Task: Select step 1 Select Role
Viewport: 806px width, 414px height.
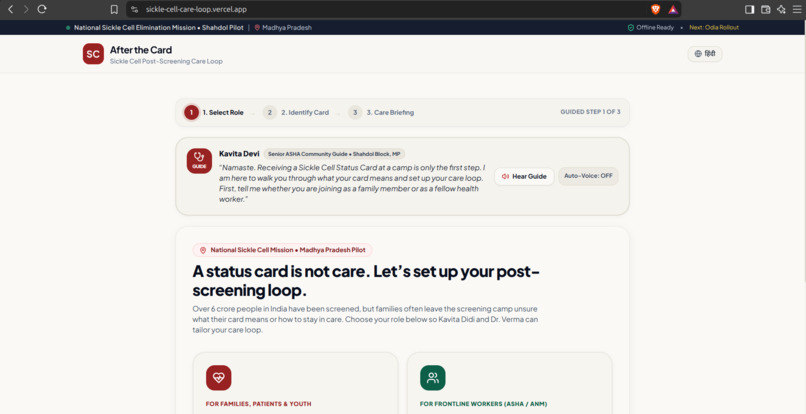Action: (214, 112)
